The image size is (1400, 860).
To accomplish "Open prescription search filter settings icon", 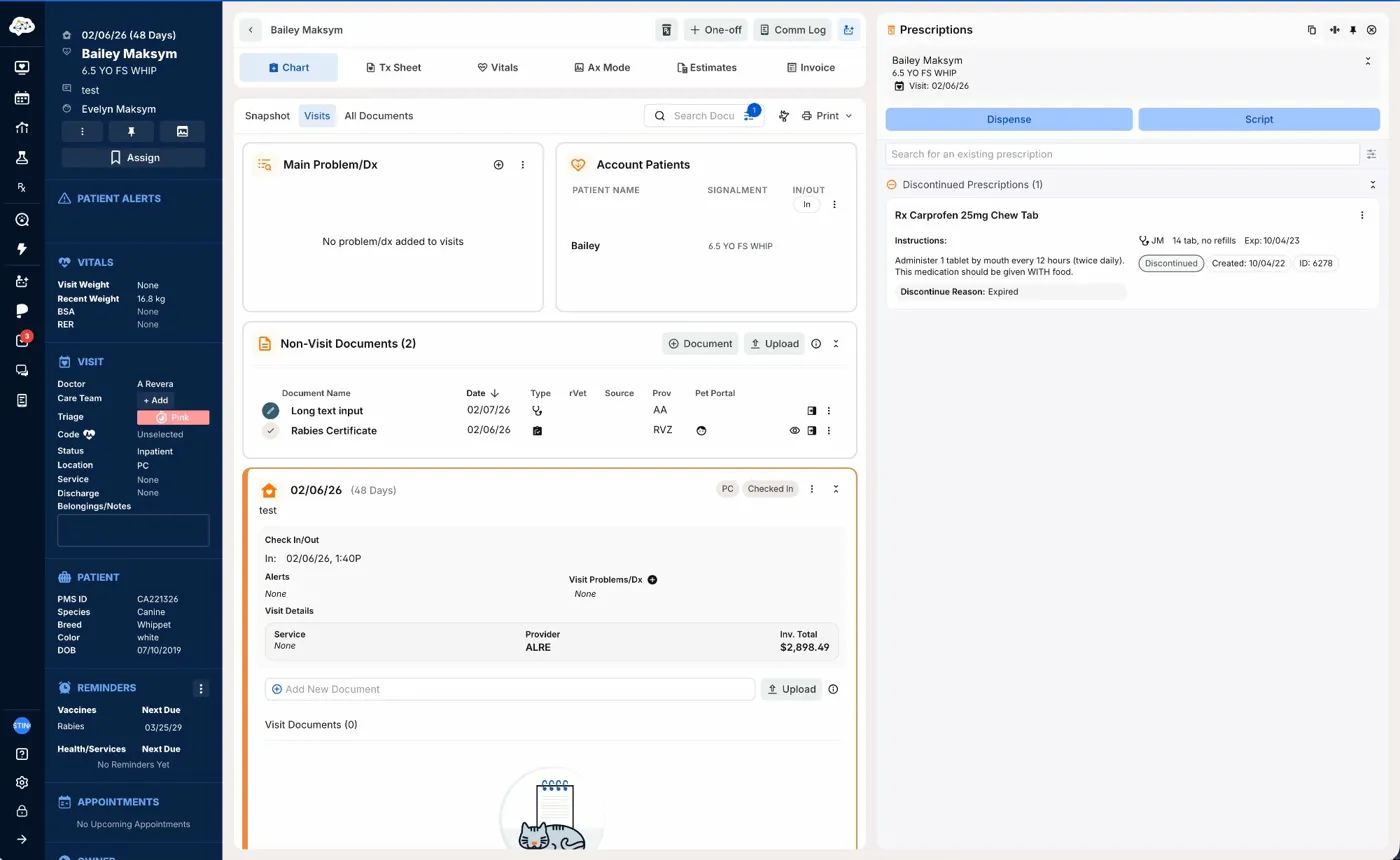I will pyautogui.click(x=1371, y=154).
